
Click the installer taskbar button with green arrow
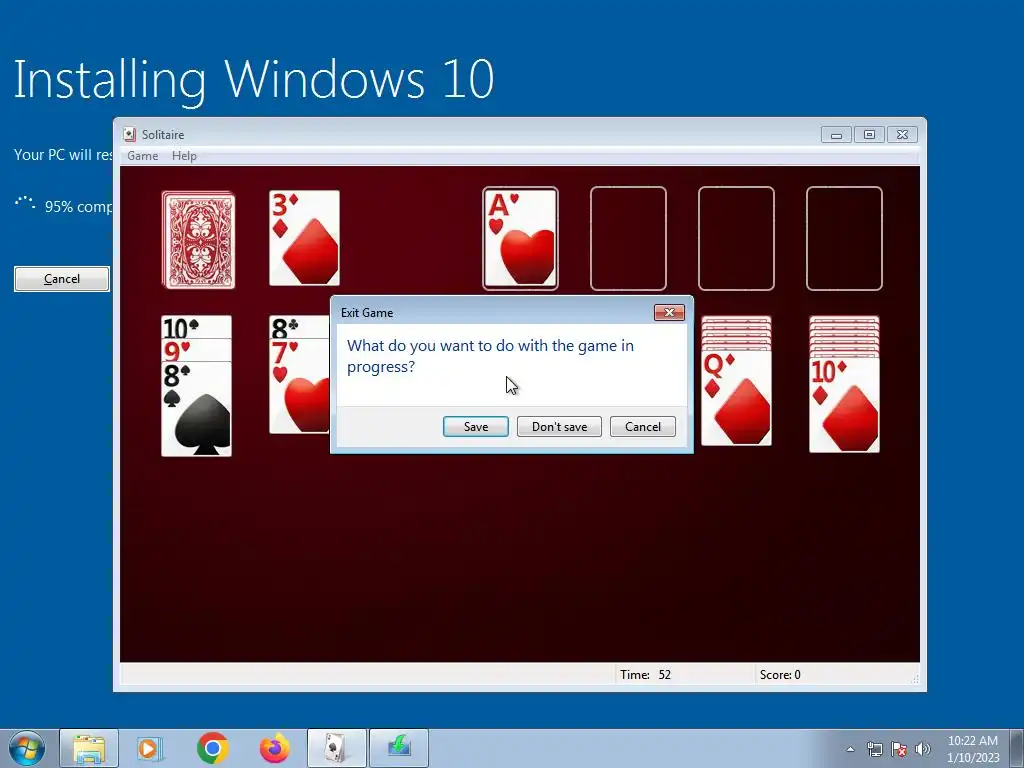tap(399, 748)
